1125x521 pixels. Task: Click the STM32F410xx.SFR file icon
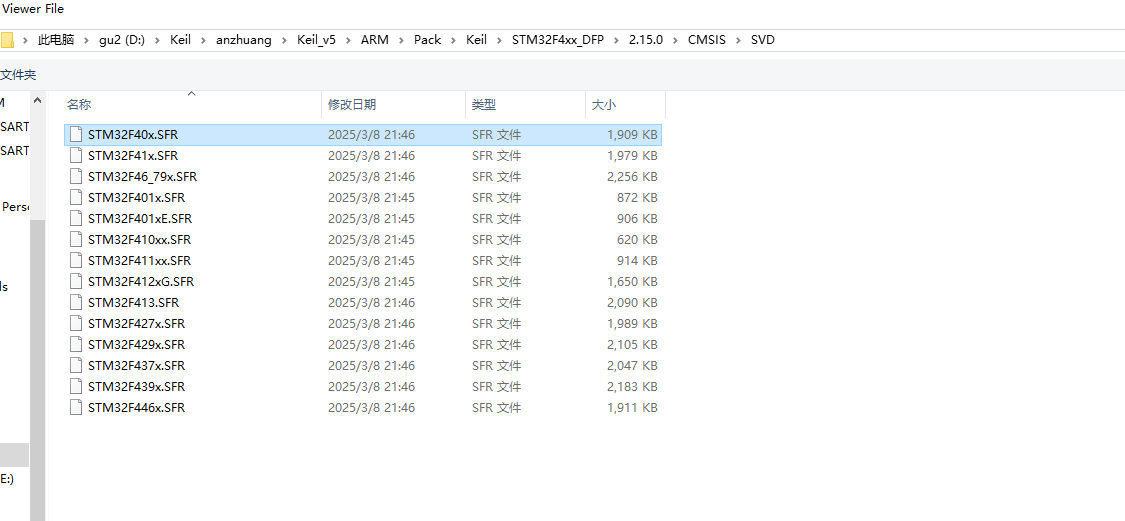pyautogui.click(x=76, y=239)
